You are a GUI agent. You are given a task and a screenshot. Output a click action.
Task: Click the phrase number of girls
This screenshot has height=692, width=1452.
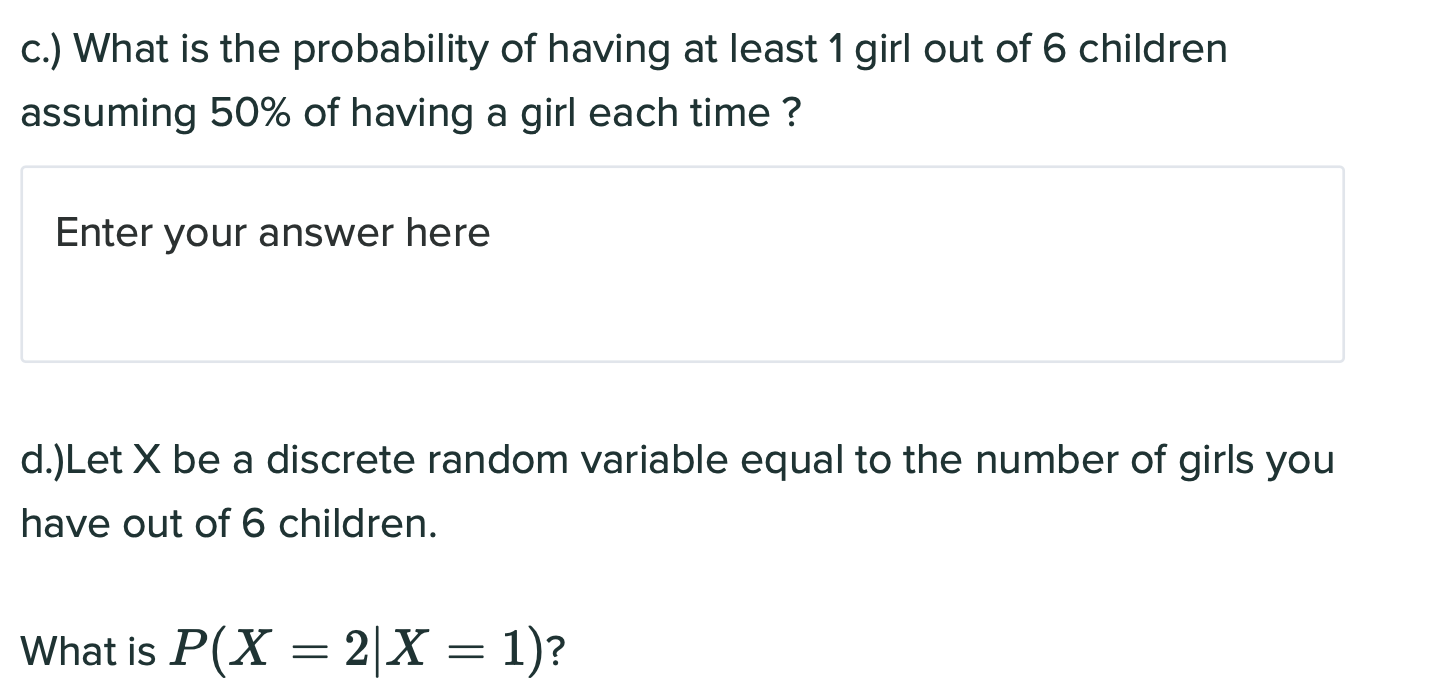[1110, 460]
